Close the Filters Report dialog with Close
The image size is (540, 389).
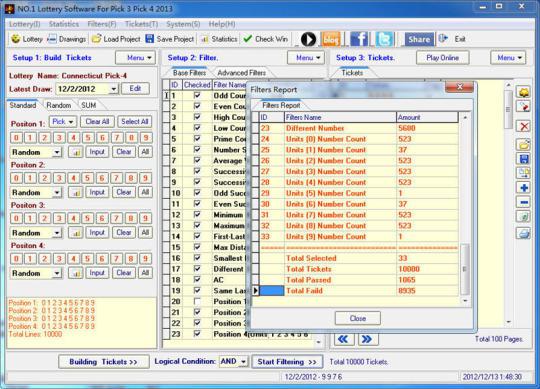(x=358, y=318)
